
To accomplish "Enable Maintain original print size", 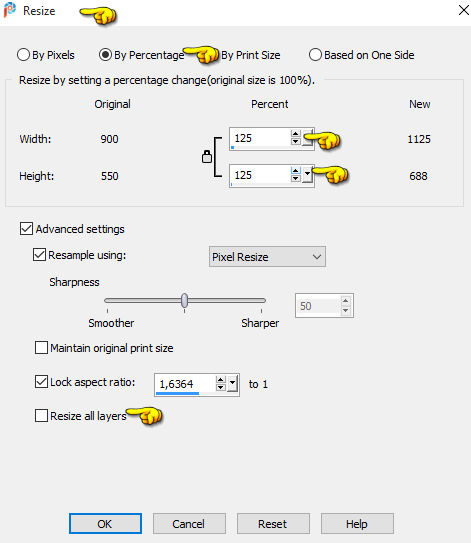I will [x=41, y=347].
